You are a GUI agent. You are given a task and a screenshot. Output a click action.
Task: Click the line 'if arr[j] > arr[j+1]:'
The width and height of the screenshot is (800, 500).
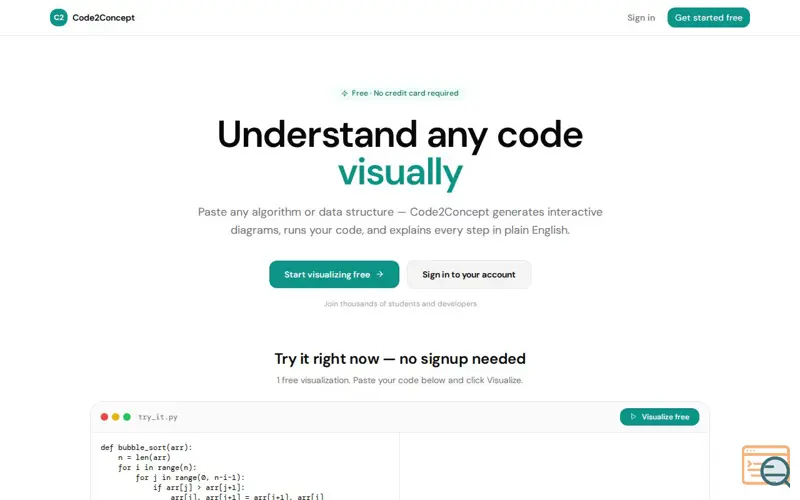click(x=199, y=487)
